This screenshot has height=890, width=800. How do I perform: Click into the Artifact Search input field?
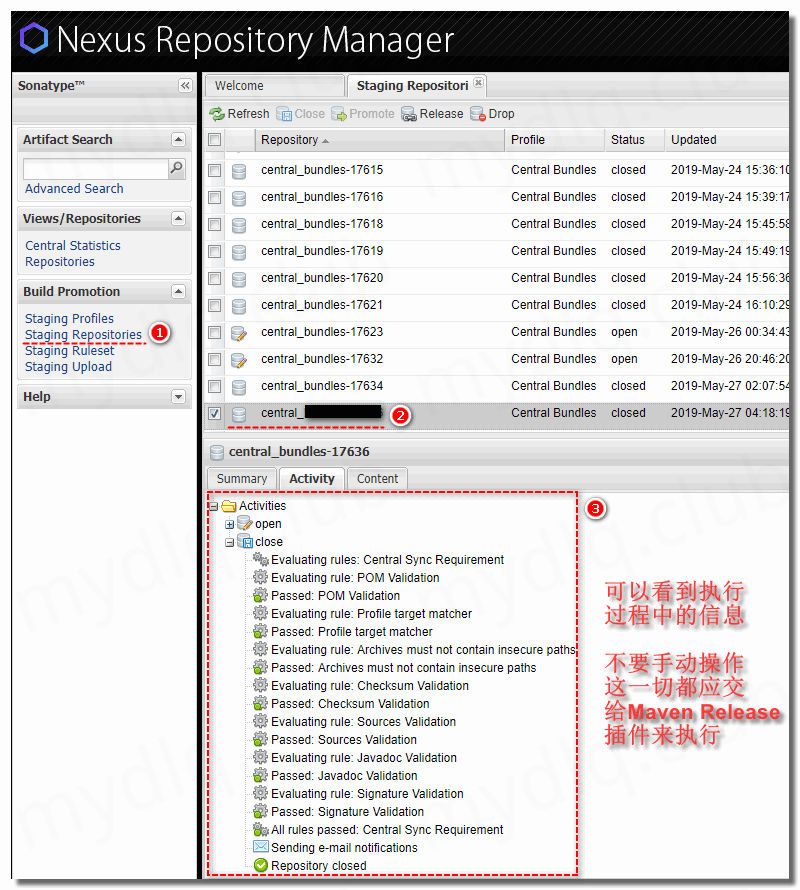(x=96, y=169)
